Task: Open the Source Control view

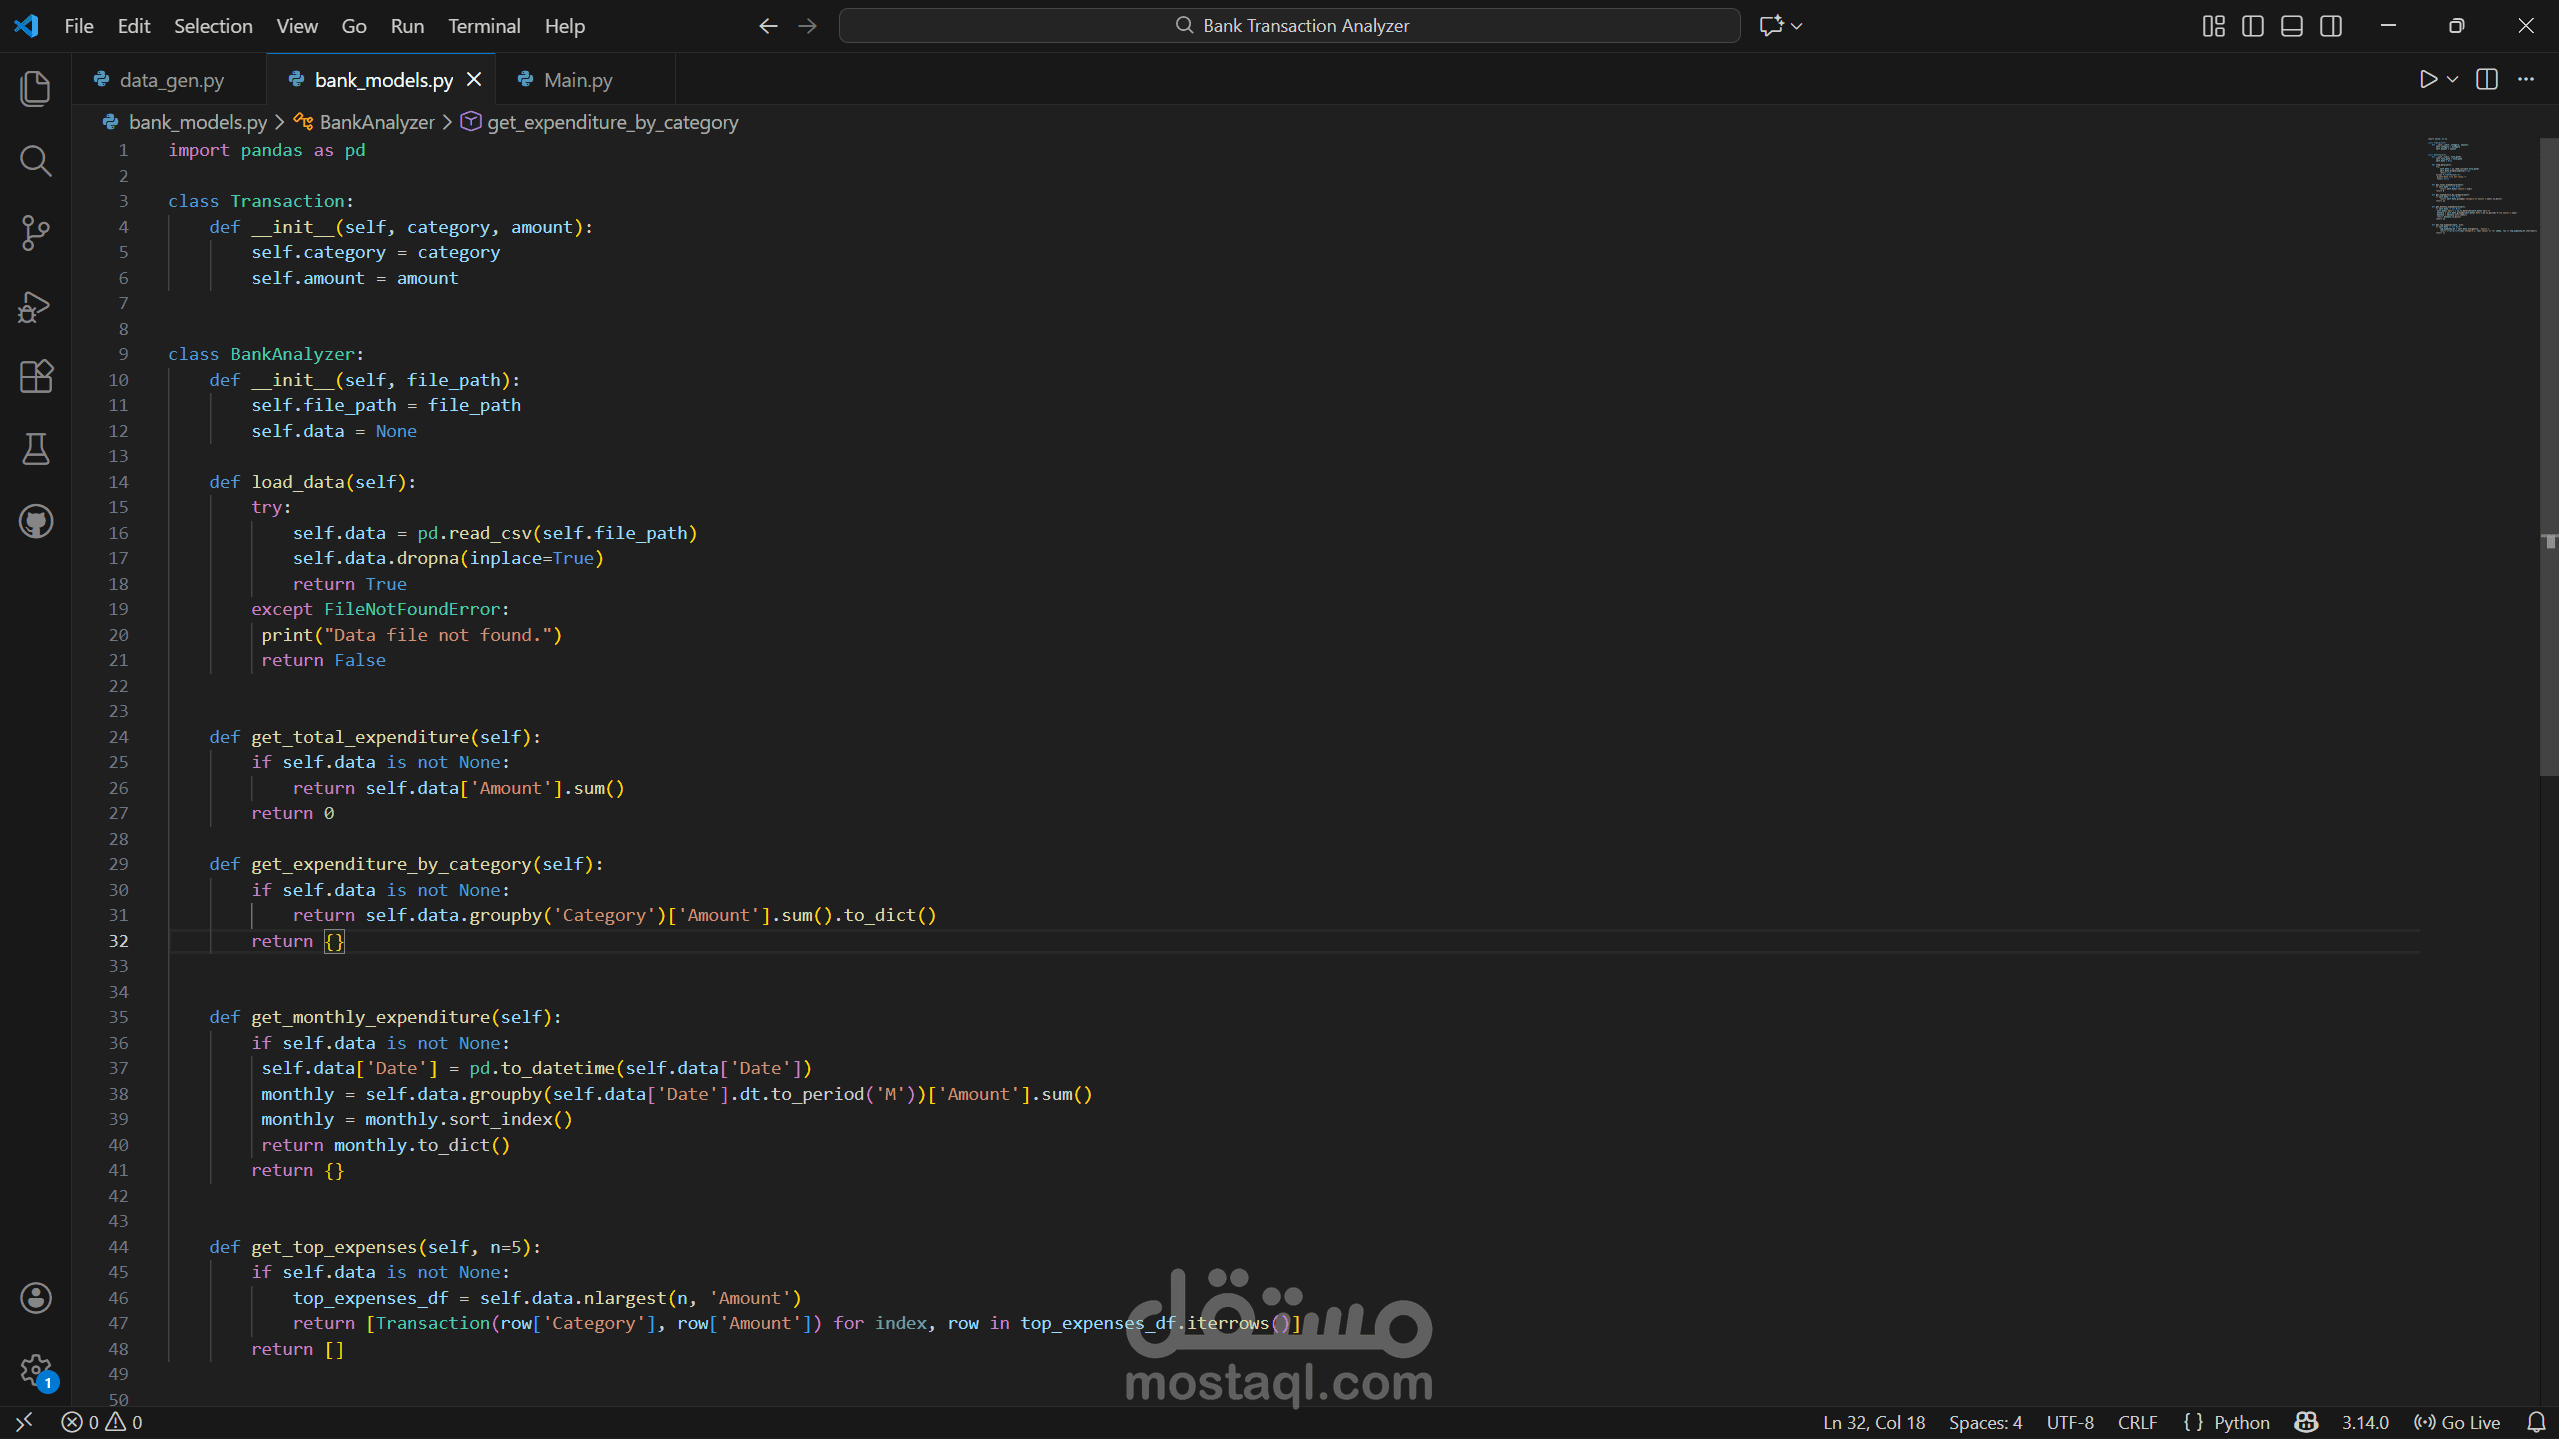Action: pyautogui.click(x=36, y=233)
